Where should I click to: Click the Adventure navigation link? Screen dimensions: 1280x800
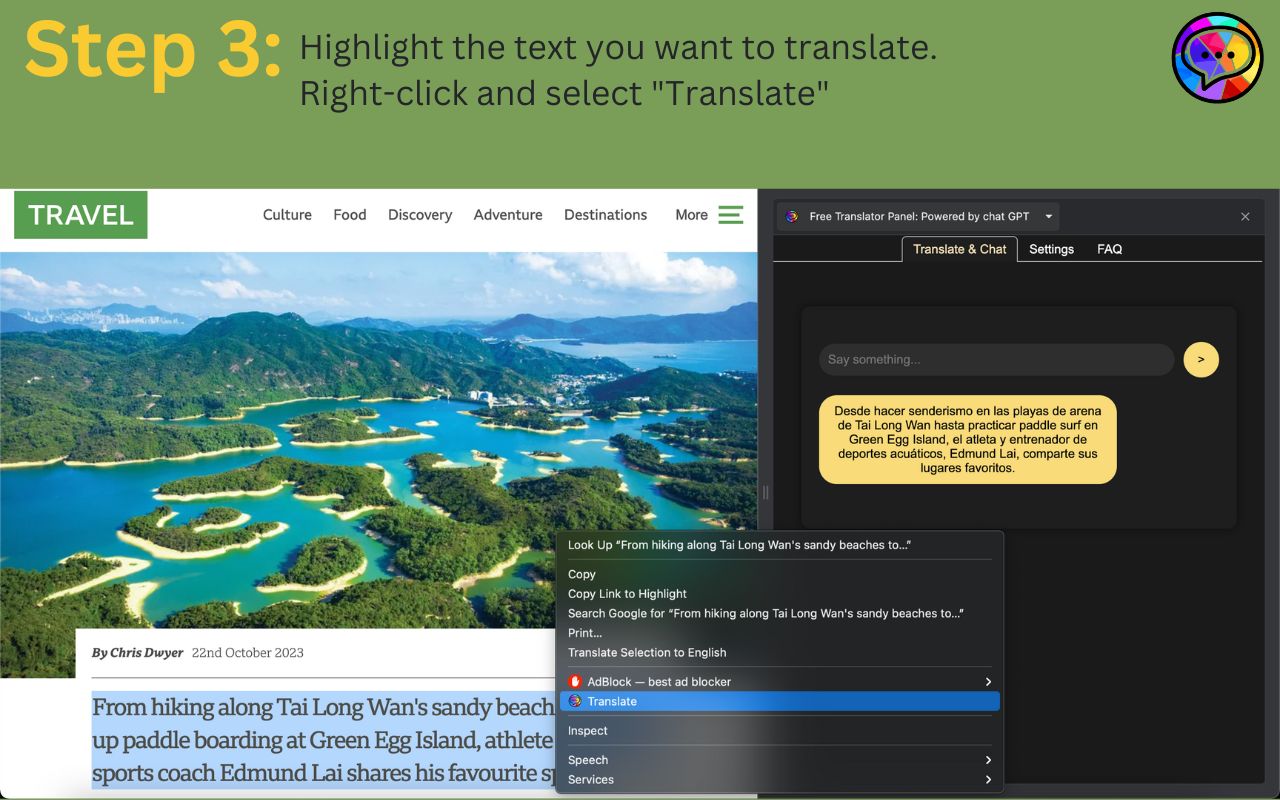(508, 214)
